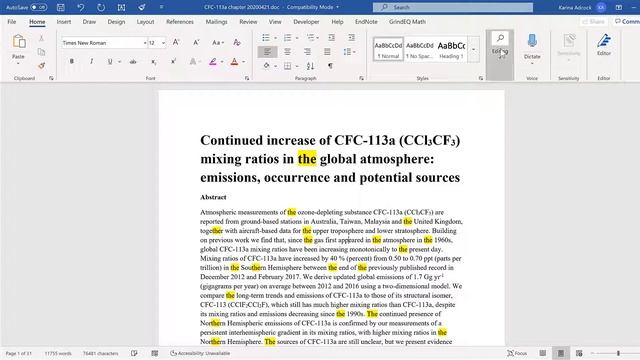The width and height of the screenshot is (640, 360).
Task: Clear all formatting
Action: [x=237, y=42]
